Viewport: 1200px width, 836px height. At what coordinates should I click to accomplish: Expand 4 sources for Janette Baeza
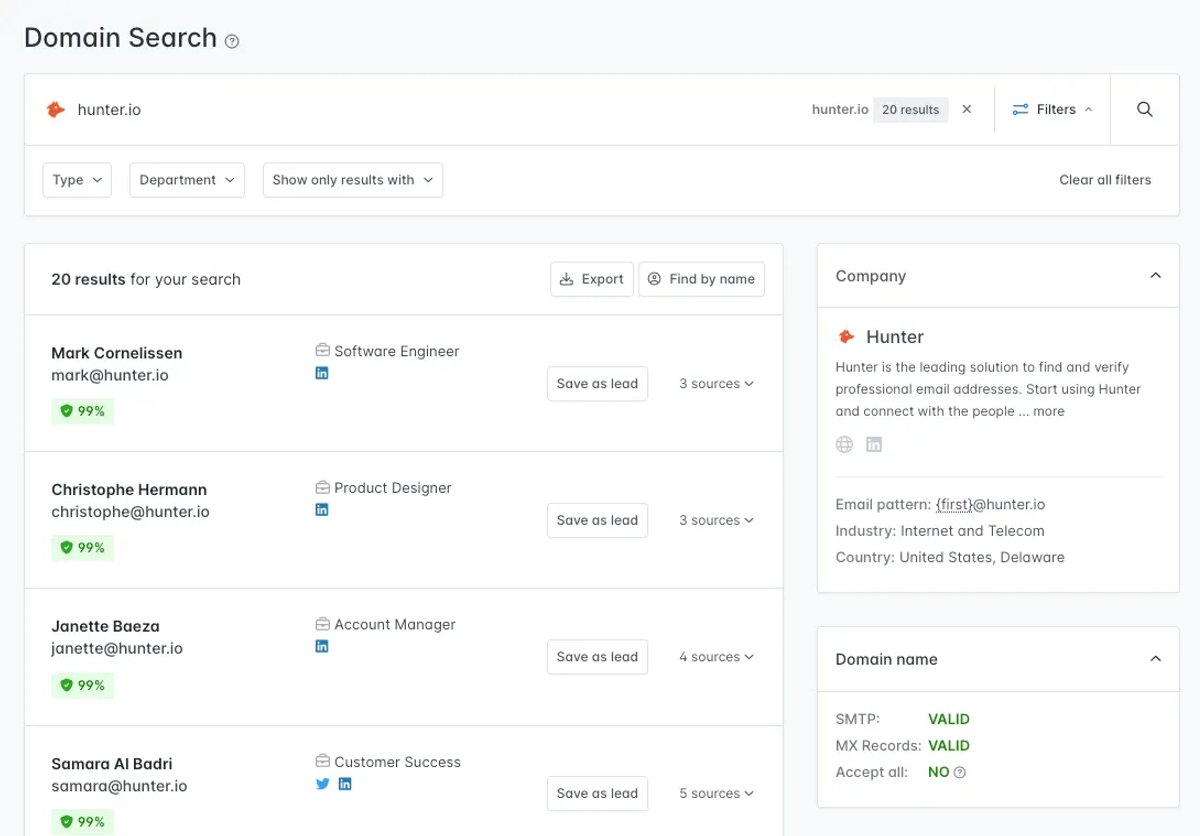[x=716, y=657]
